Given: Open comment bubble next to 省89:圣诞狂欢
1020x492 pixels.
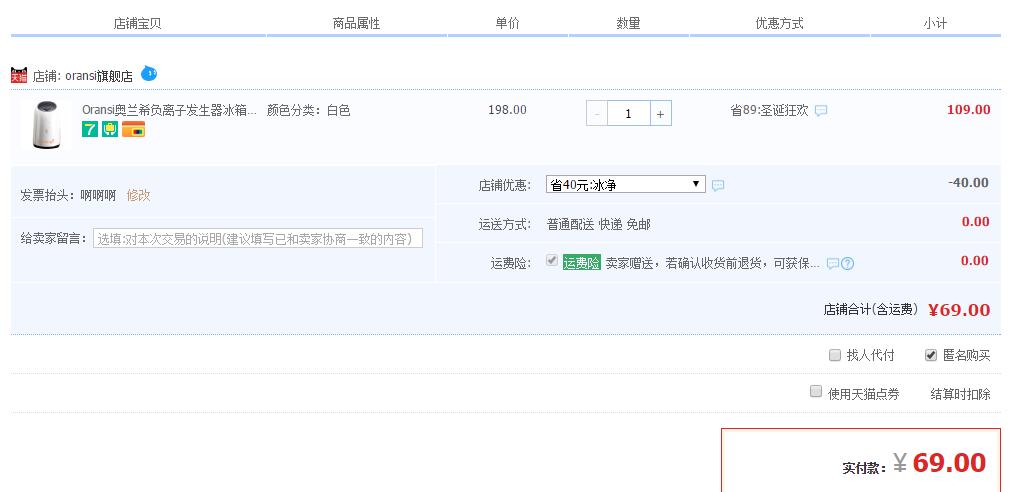Looking at the screenshot, I should click(x=821, y=111).
